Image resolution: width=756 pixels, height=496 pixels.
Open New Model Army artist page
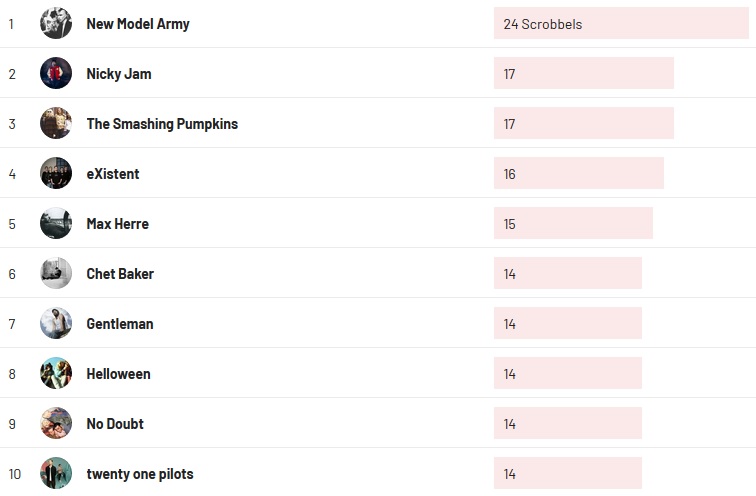click(x=138, y=24)
